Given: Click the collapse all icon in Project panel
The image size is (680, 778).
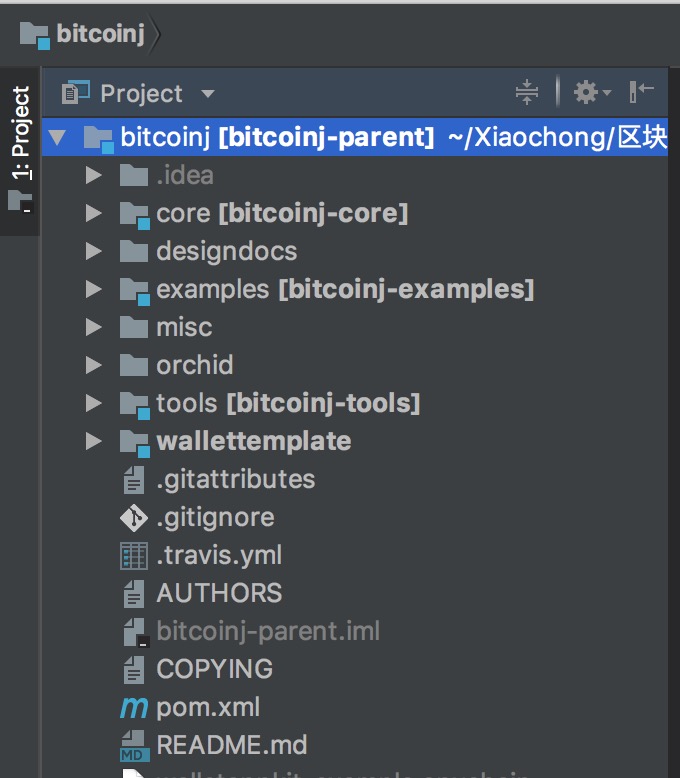Looking at the screenshot, I should click(527, 93).
